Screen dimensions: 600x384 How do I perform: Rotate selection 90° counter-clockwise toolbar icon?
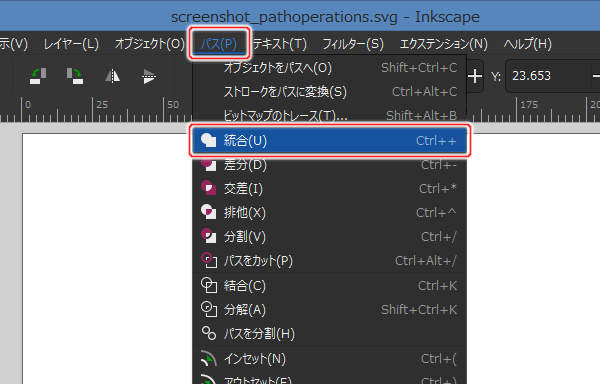tap(38, 76)
